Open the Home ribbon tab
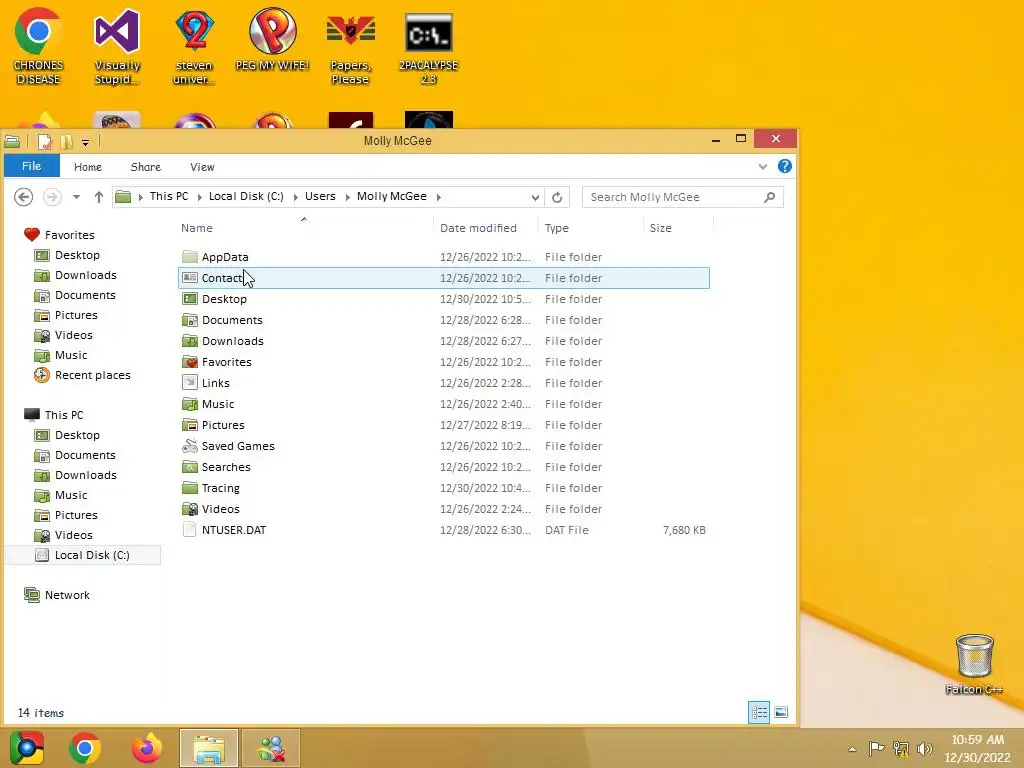Viewport: 1024px width, 768px height. (88, 167)
